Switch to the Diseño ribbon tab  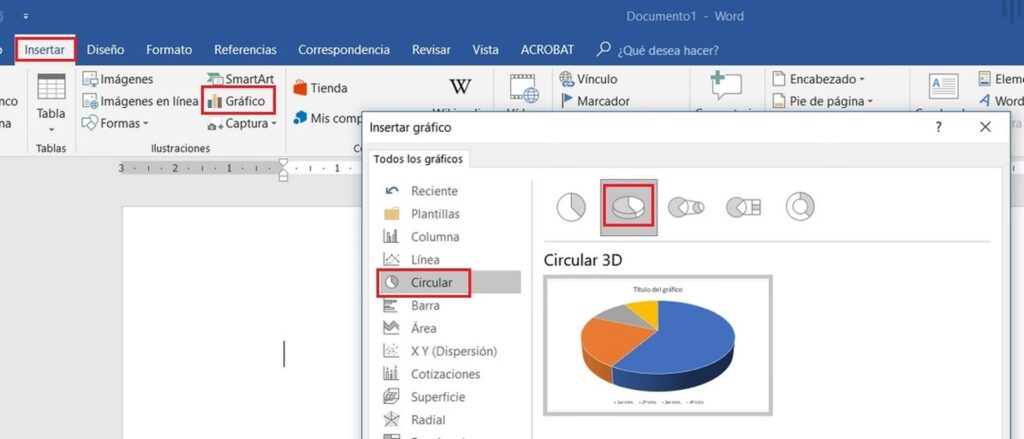click(x=105, y=49)
